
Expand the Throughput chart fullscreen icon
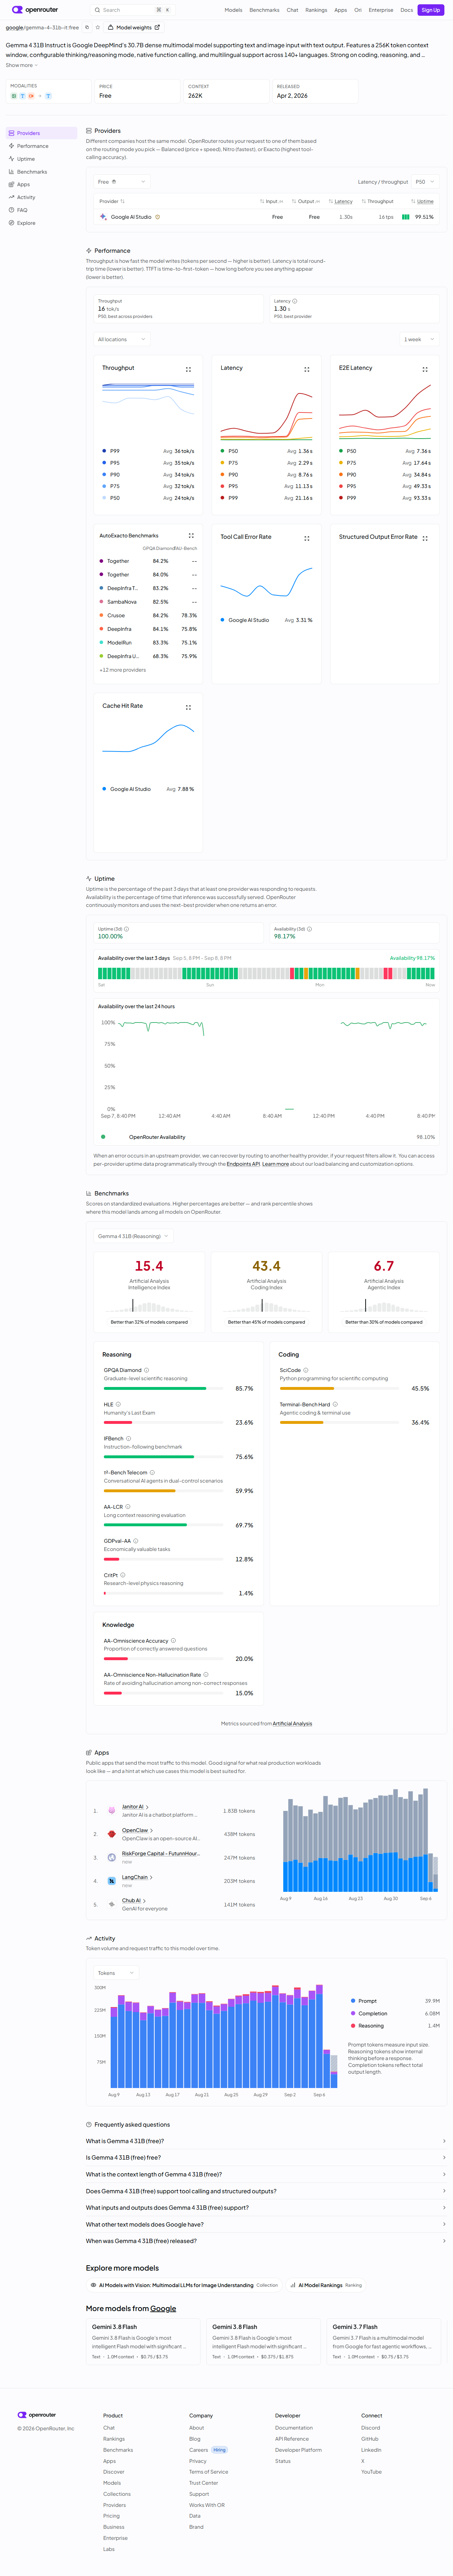(x=188, y=369)
